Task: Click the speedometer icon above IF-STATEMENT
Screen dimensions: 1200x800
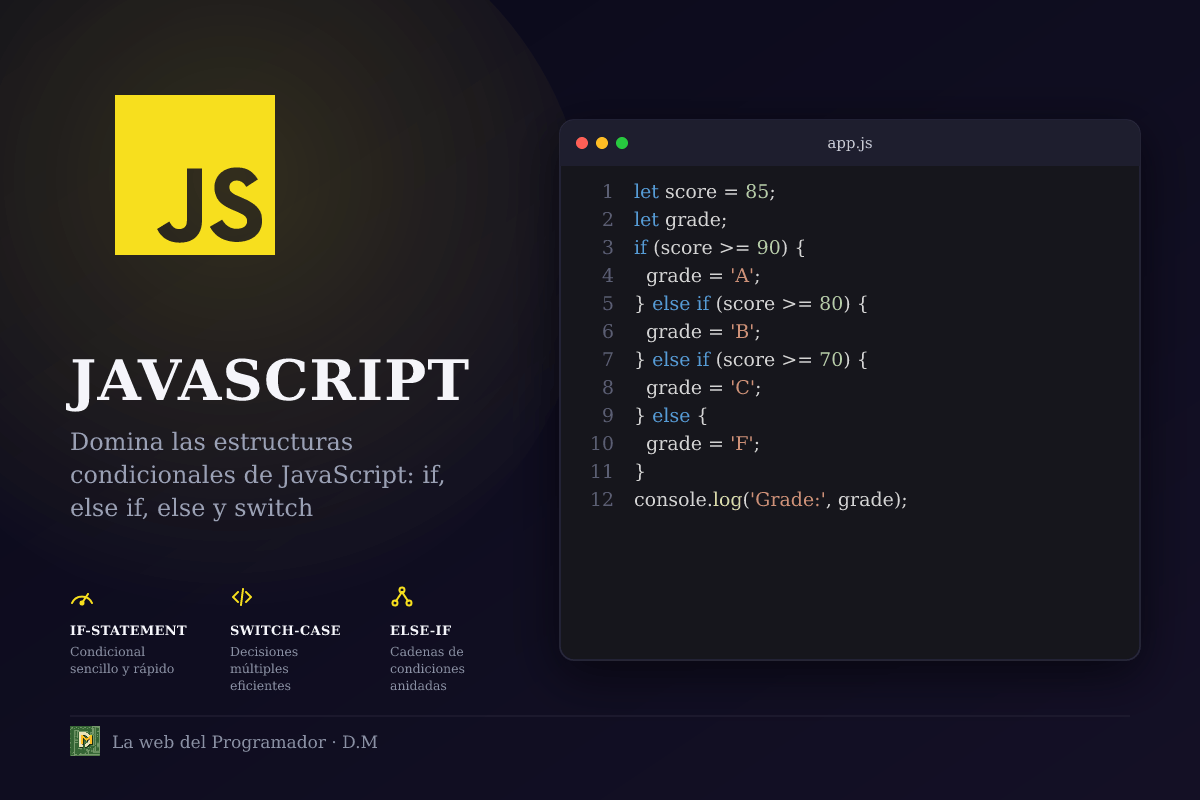Action: point(82,598)
